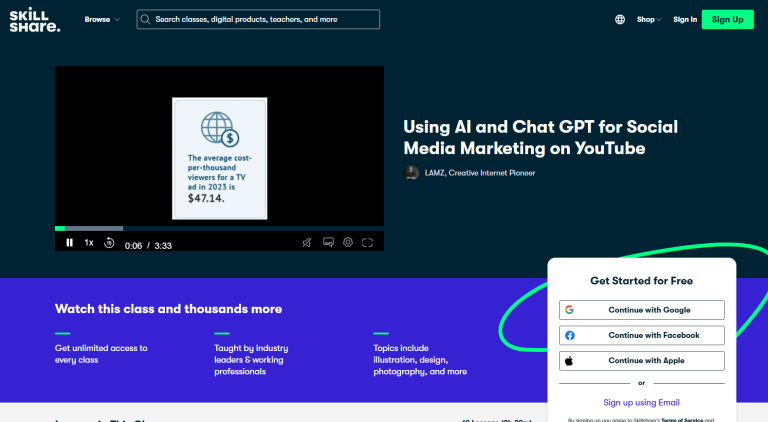Viewport: 768px width, 422px height.
Task: Click 'Topics include illustration, design' text
Action: [420, 360]
